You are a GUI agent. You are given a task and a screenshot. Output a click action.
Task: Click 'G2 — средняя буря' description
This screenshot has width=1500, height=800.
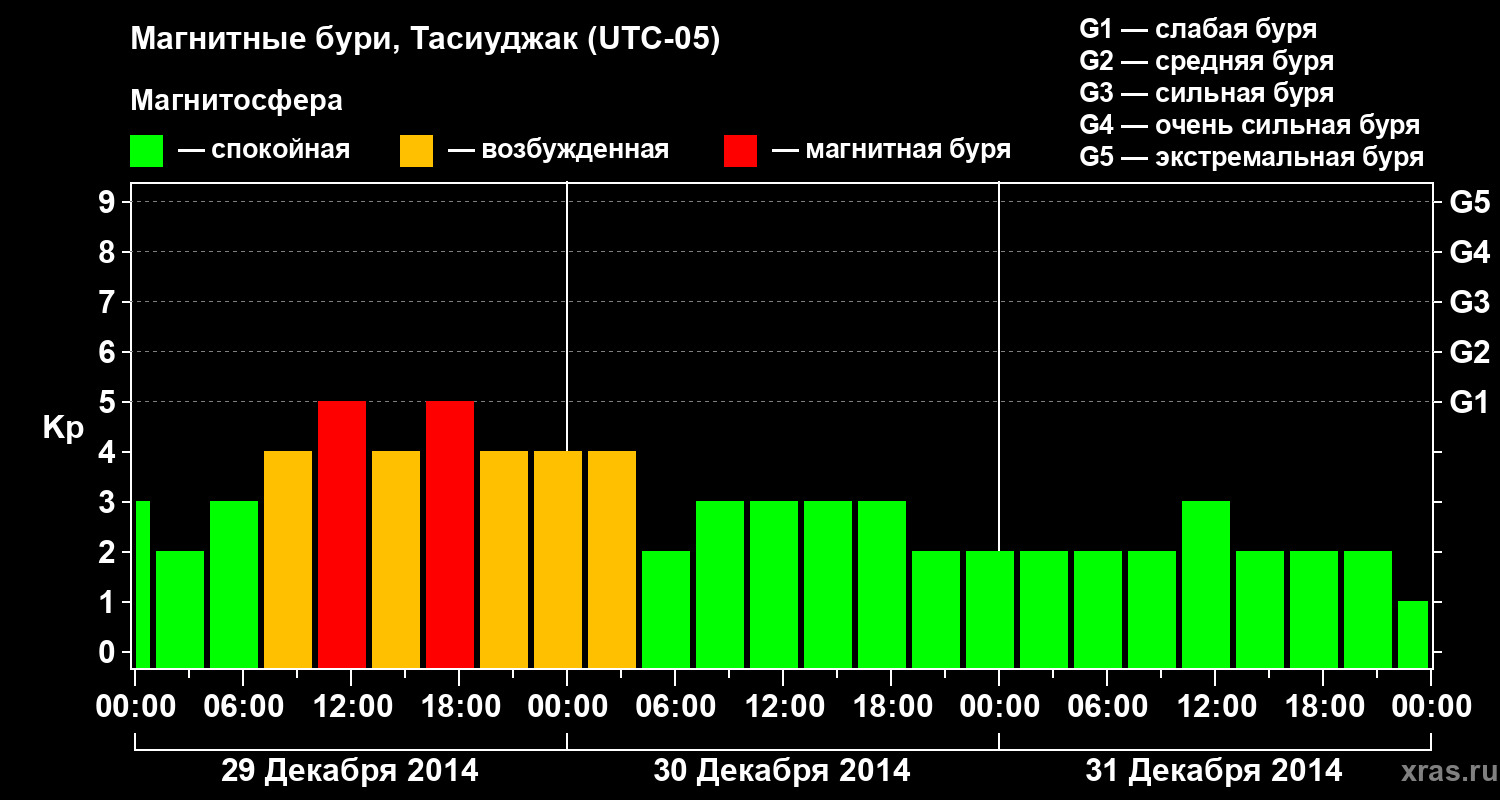[x=1206, y=61]
